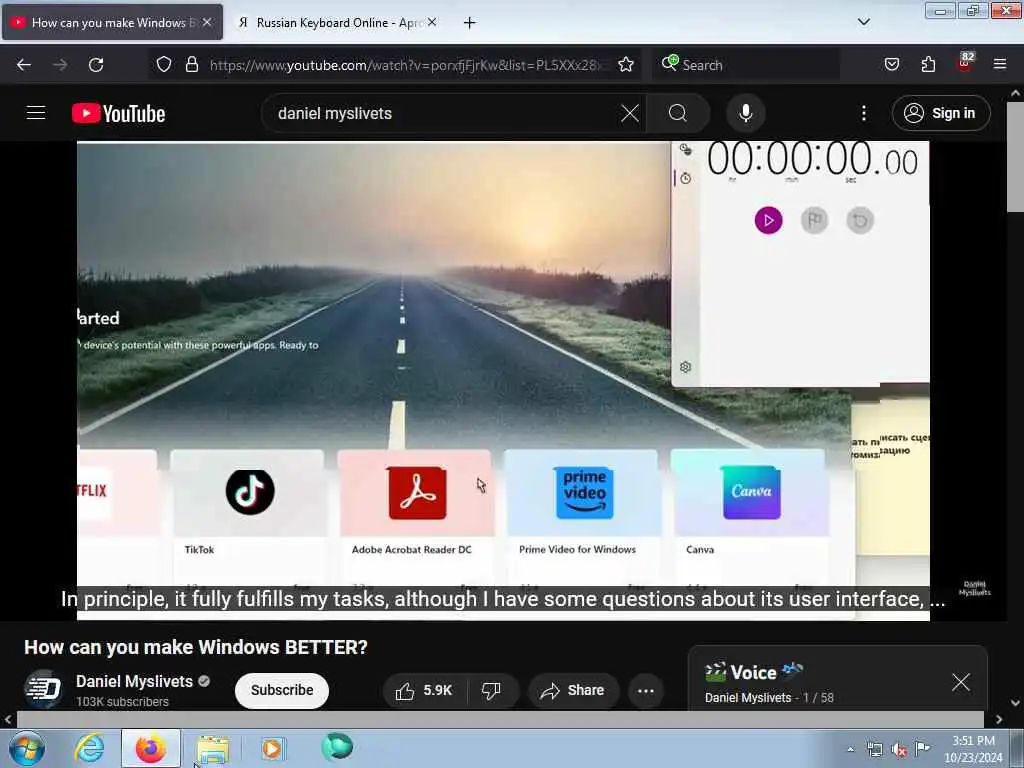
Task: Close the YouTube video tab
Action: click(x=206, y=22)
